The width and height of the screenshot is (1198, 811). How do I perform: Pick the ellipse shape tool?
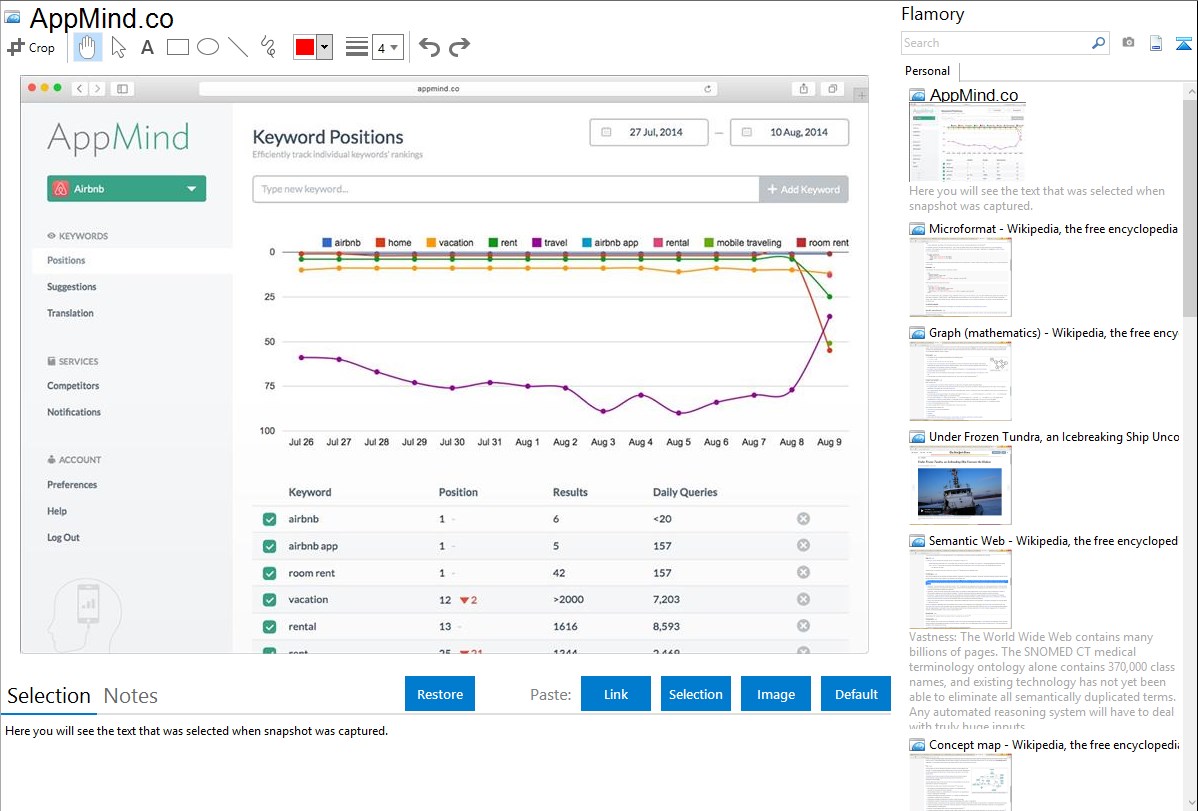208,47
